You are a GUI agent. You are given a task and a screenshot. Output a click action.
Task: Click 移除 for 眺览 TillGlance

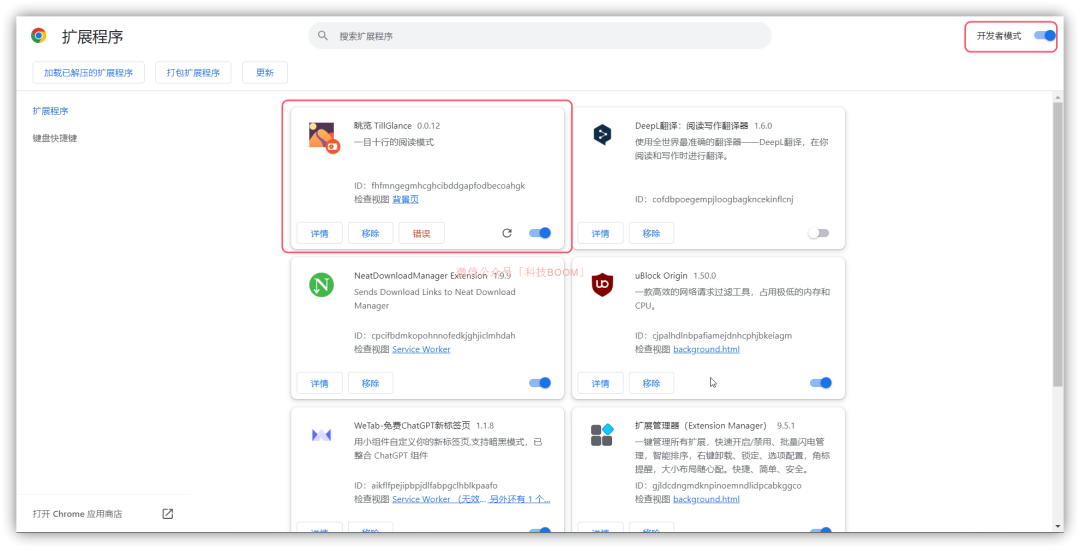coord(371,233)
